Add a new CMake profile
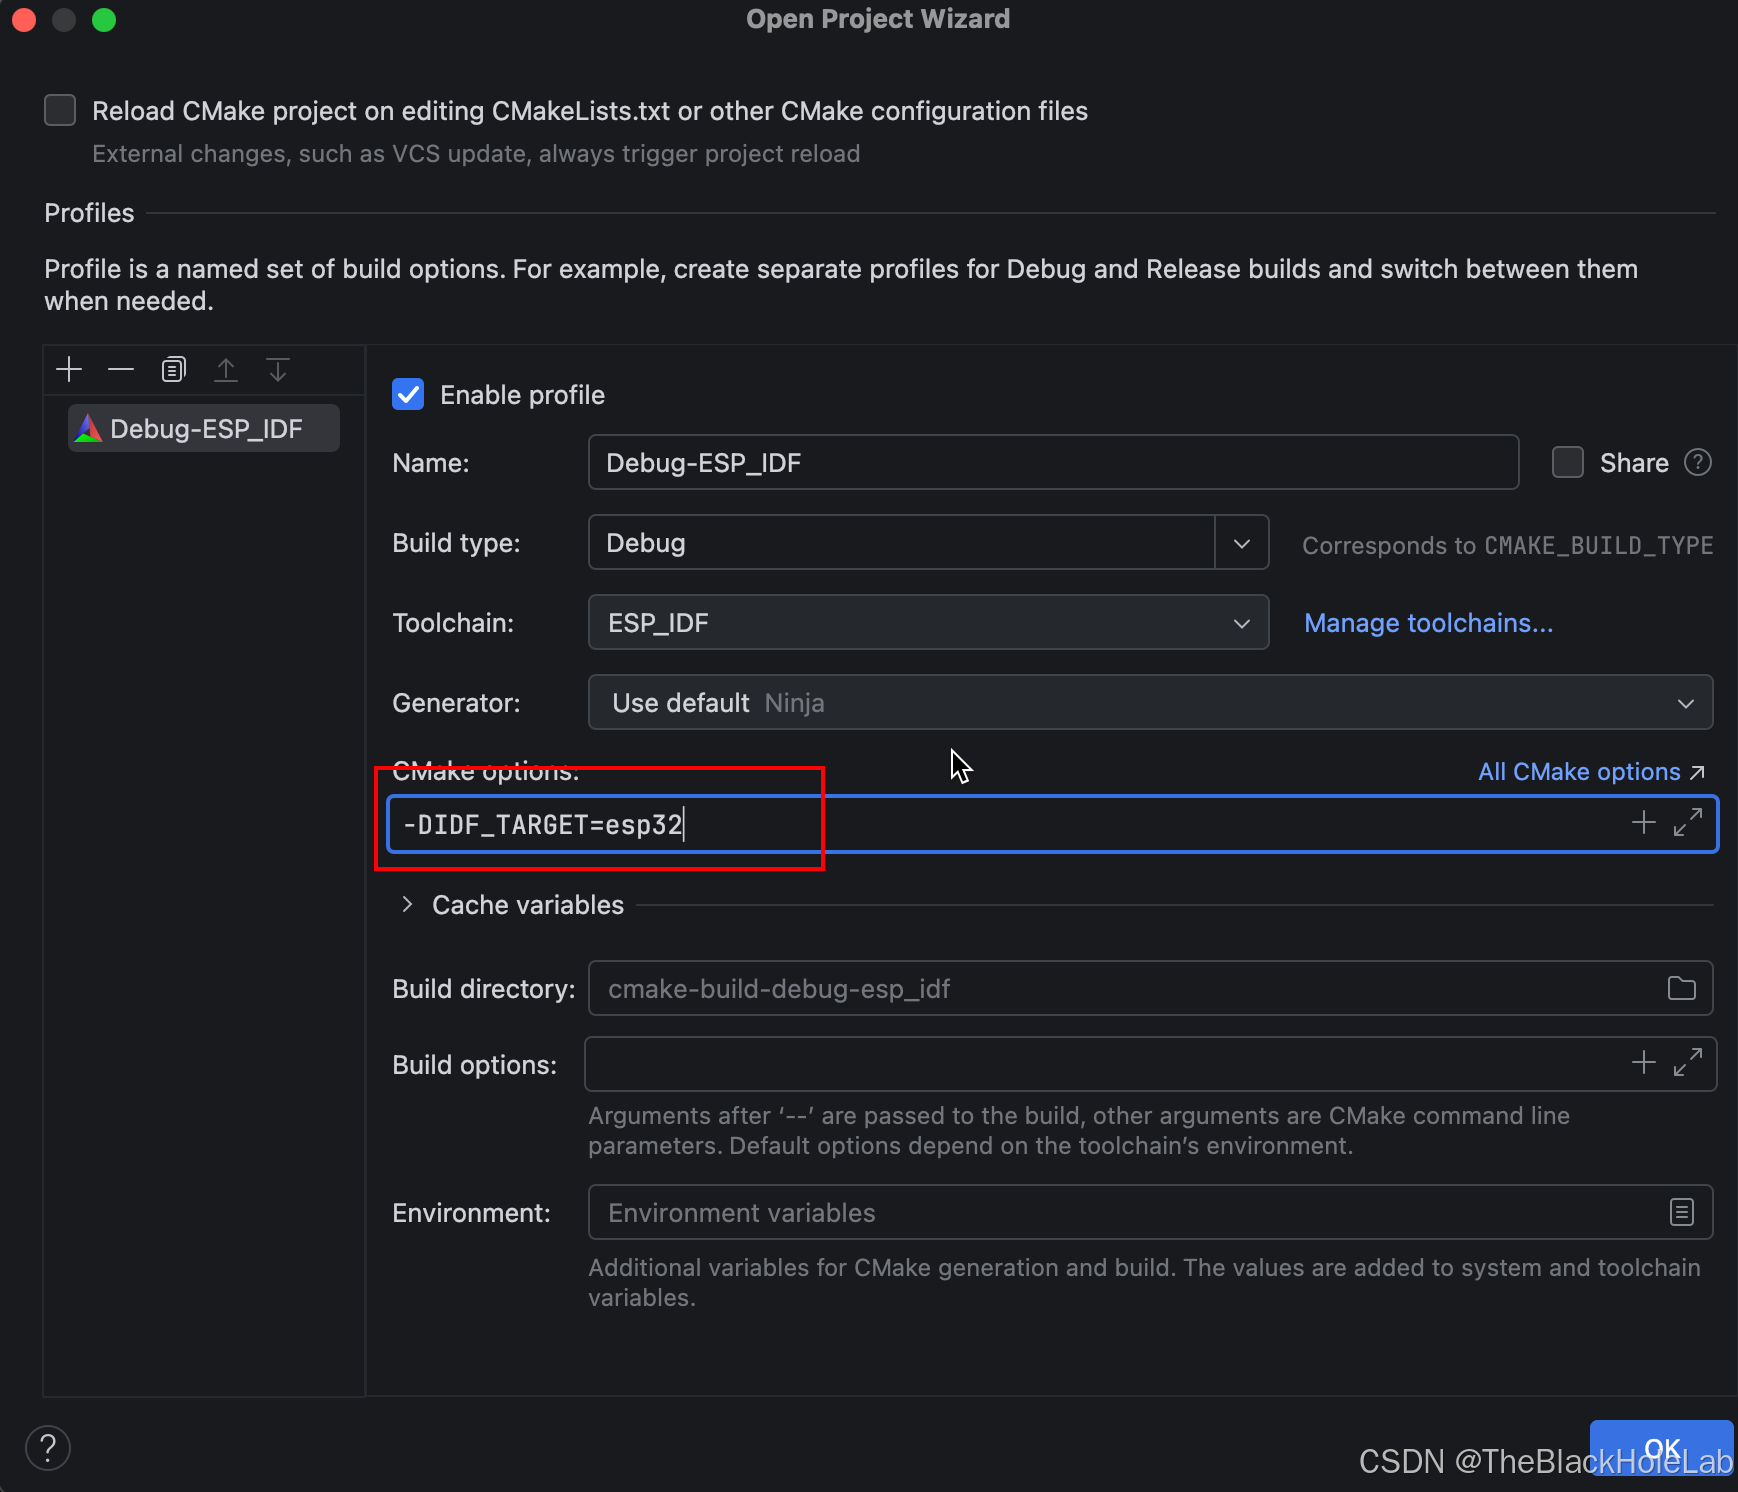 pos(69,370)
